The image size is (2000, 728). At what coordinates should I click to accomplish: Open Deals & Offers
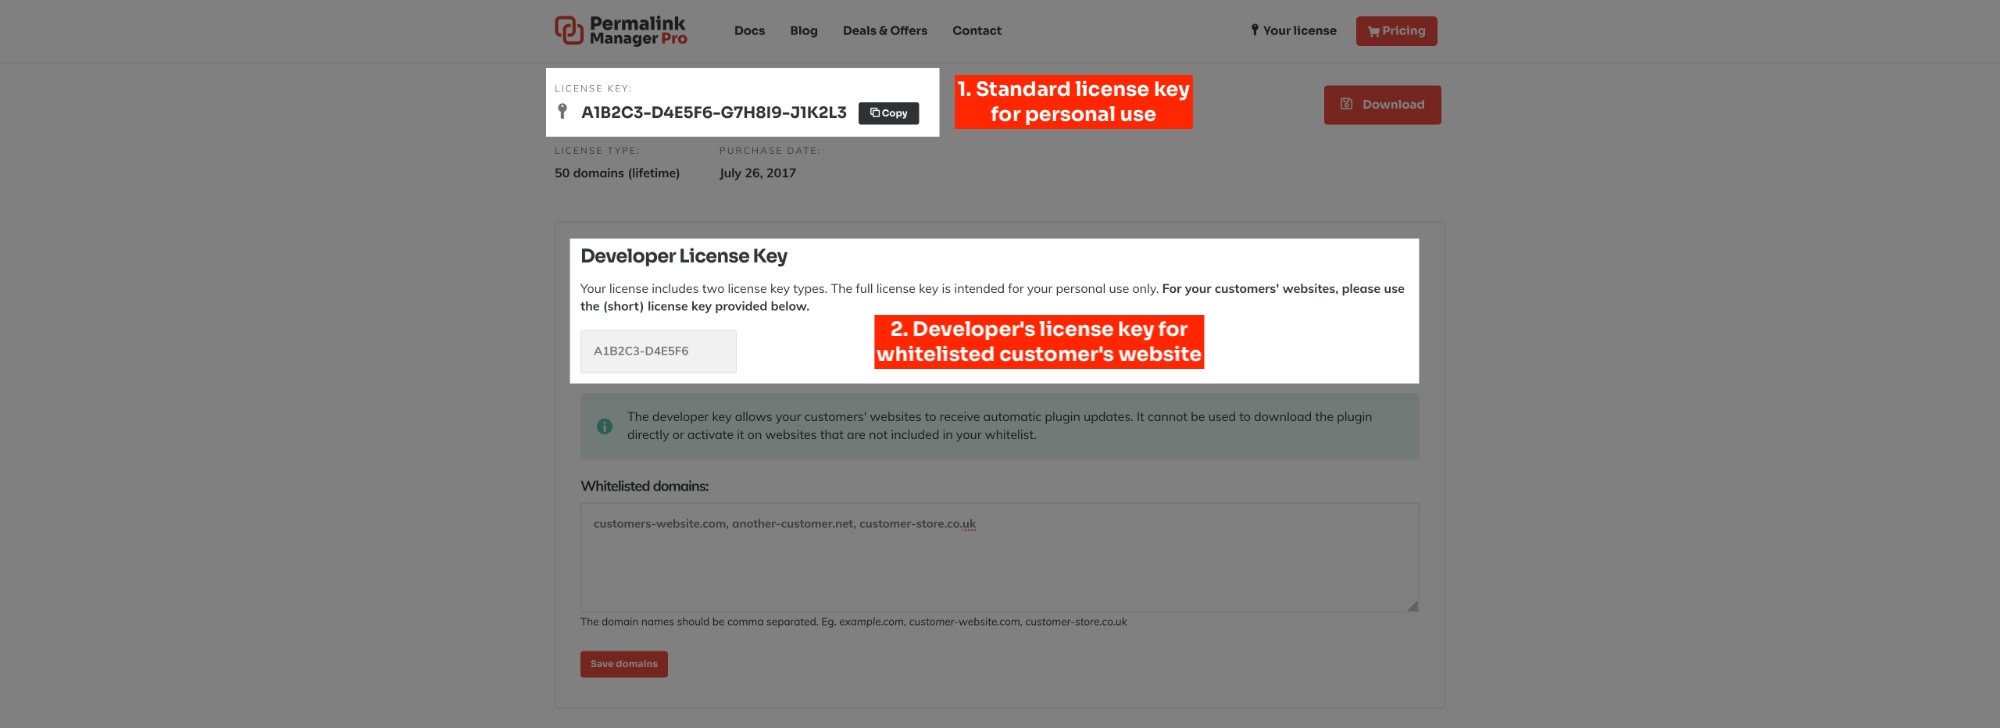pyautogui.click(x=885, y=31)
